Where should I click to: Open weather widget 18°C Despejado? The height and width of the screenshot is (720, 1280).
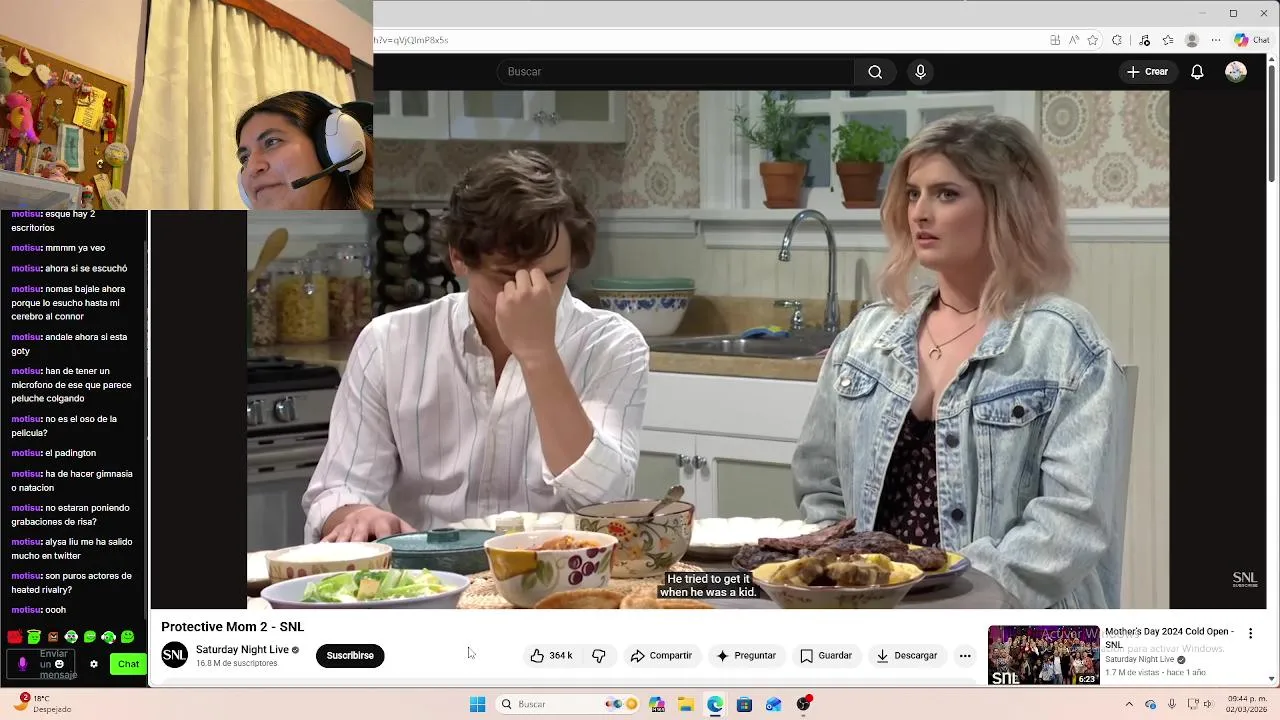[41, 704]
